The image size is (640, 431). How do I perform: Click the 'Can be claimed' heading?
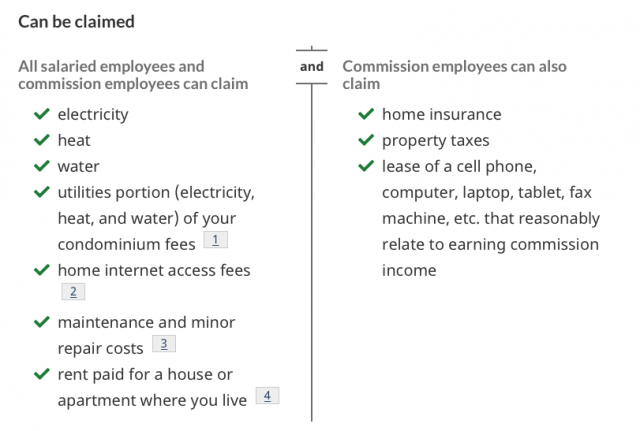pos(76,22)
